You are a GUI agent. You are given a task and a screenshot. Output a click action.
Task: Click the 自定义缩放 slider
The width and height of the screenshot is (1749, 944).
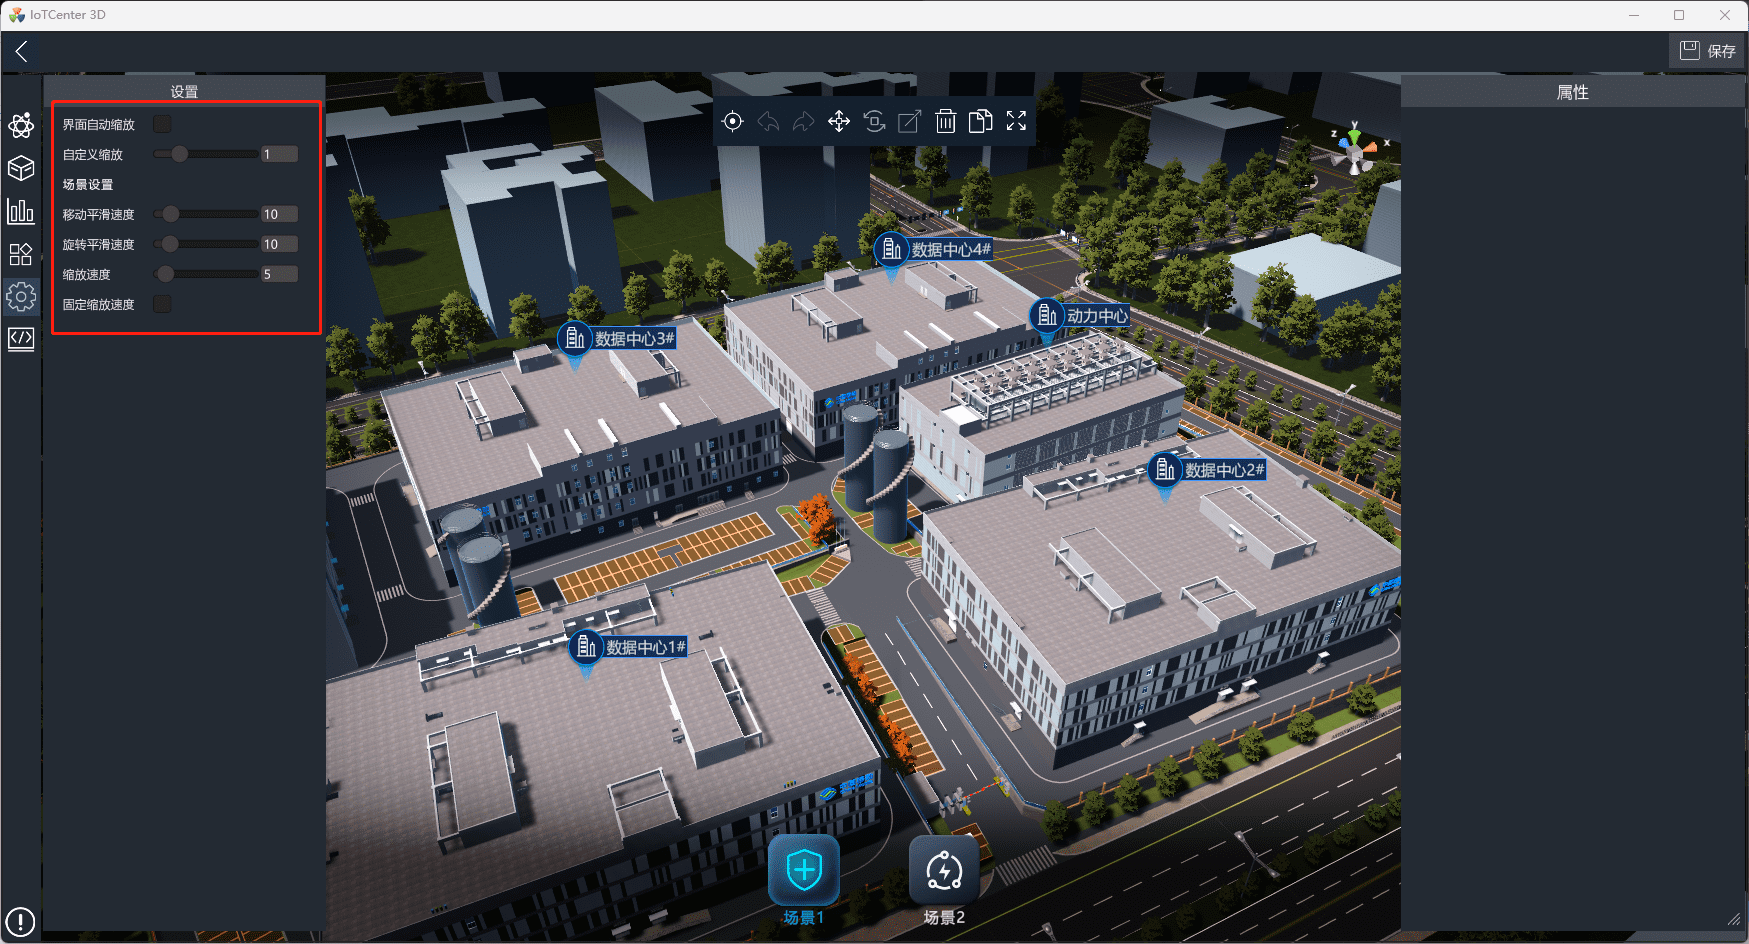click(205, 154)
